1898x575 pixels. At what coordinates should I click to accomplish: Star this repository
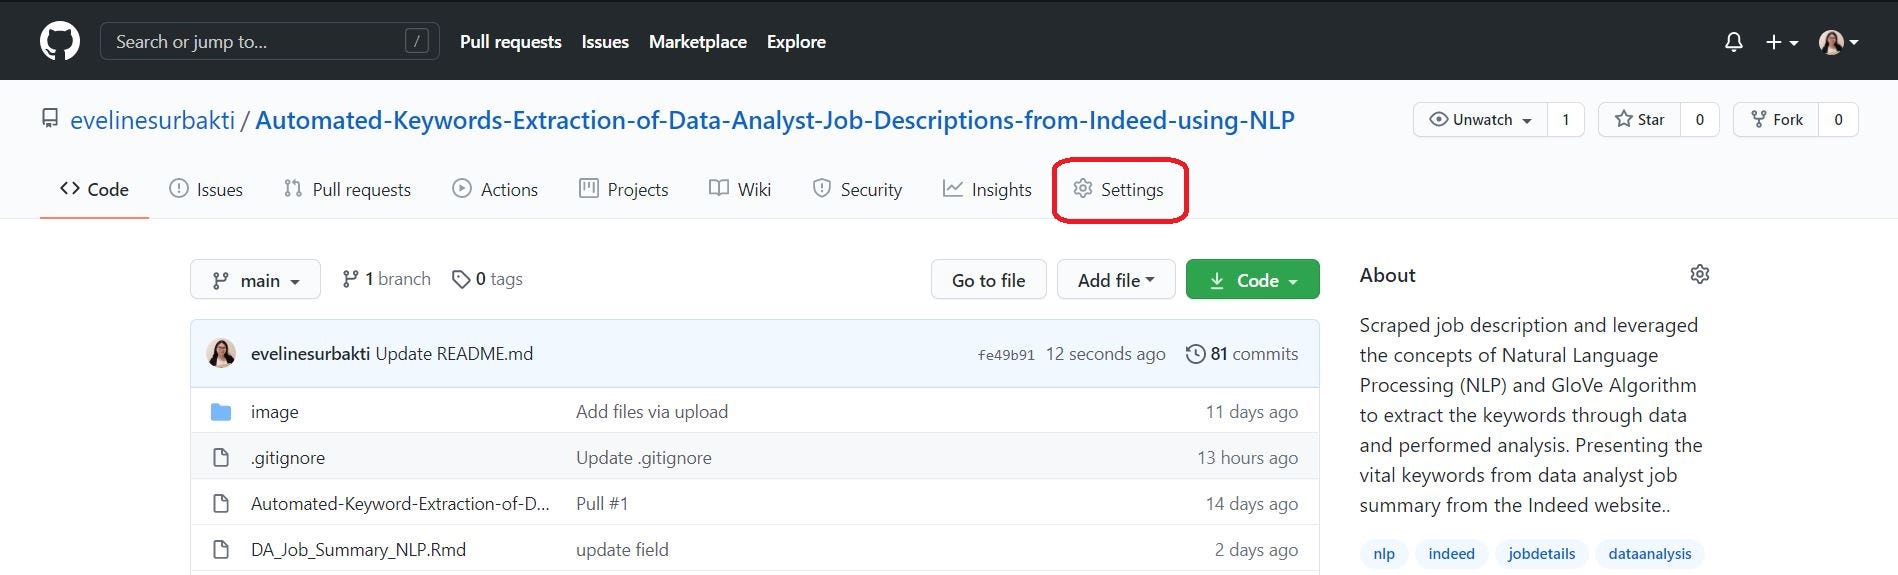[x=1640, y=120]
